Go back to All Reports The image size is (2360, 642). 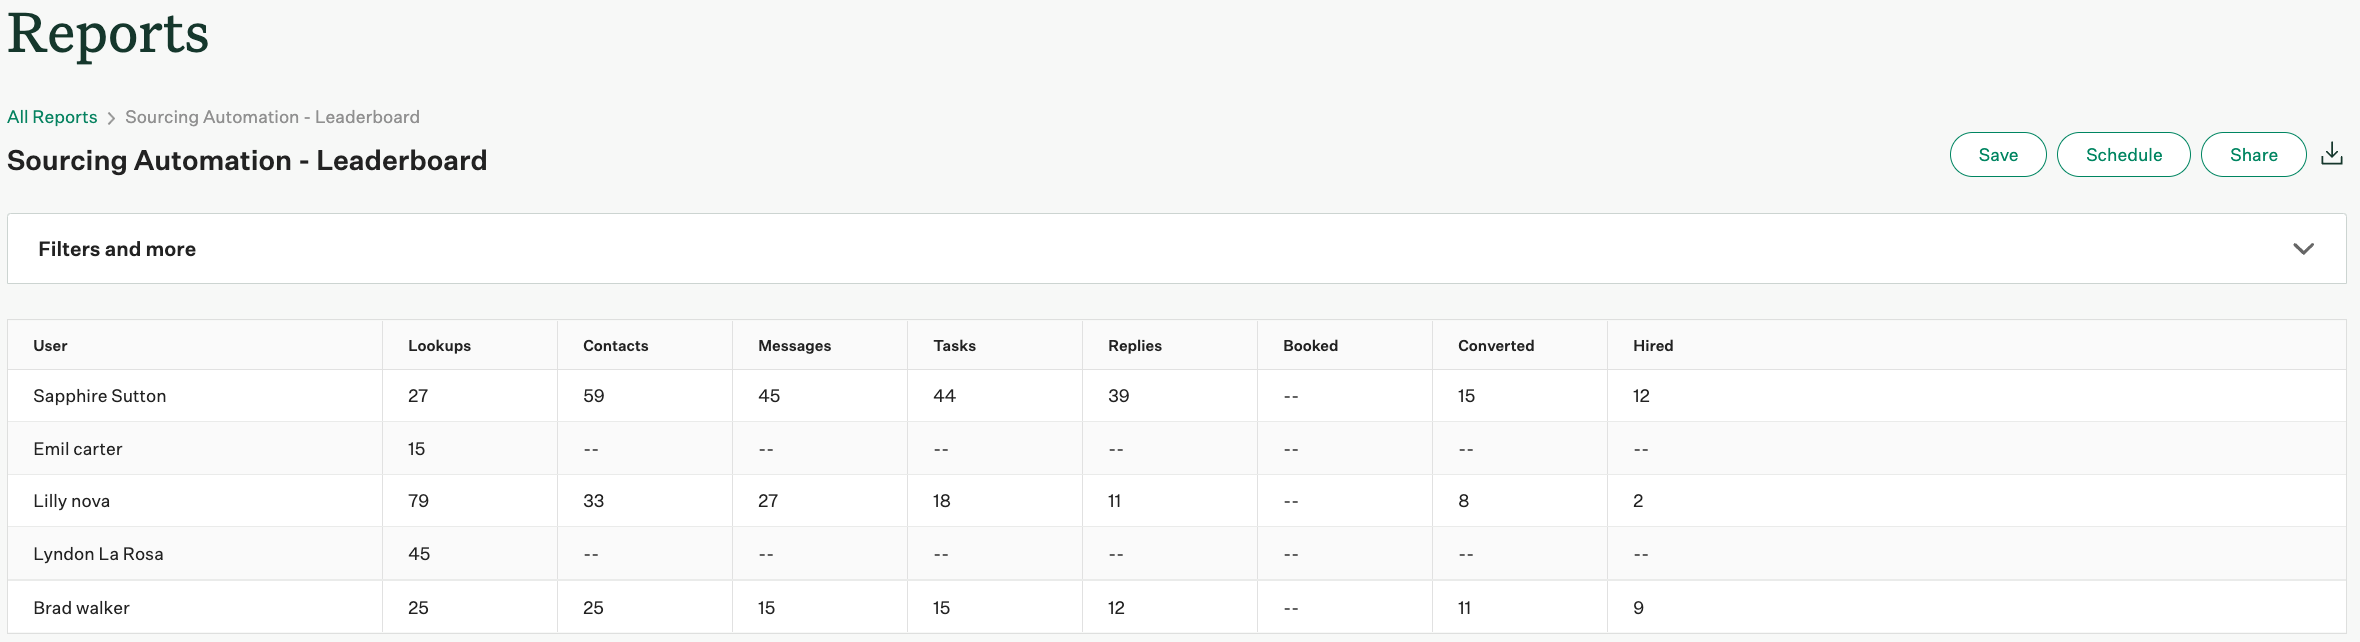[x=52, y=117]
